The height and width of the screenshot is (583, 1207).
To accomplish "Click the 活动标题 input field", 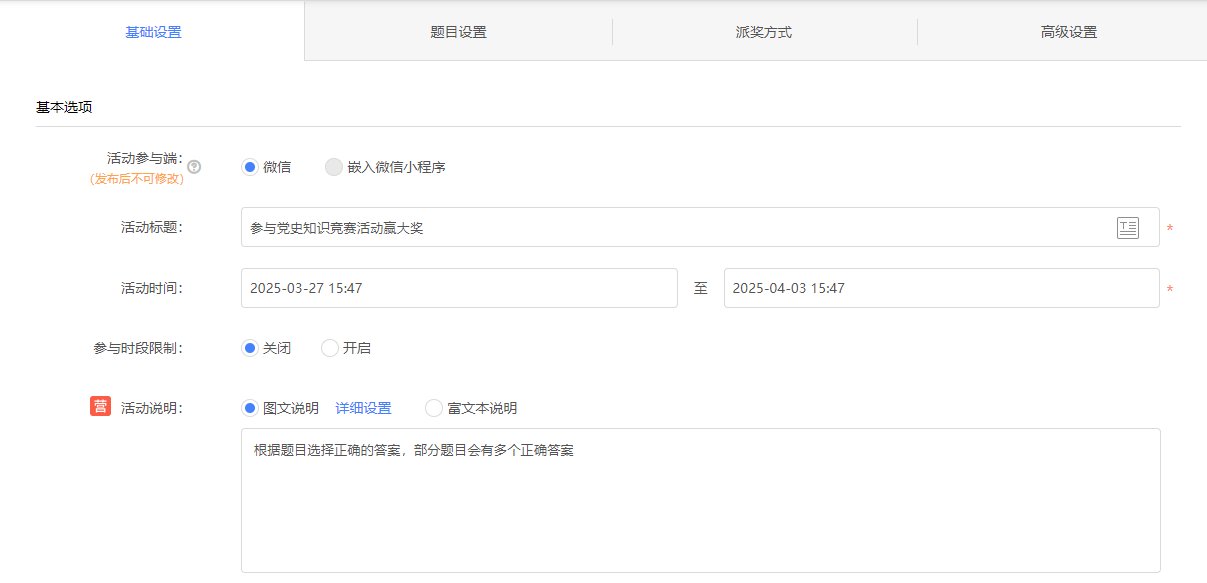I will pos(700,228).
